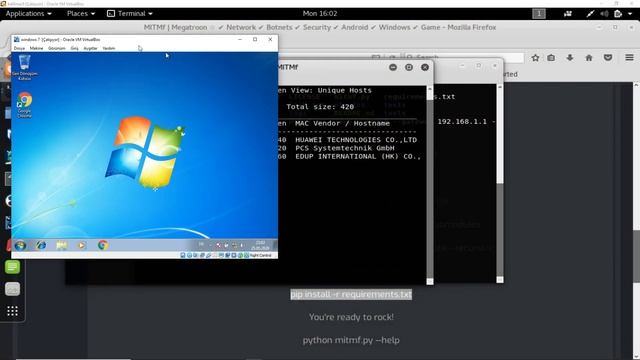Click the screen recording camera icon in top bar
640x360 pixels.
tap(568, 13)
